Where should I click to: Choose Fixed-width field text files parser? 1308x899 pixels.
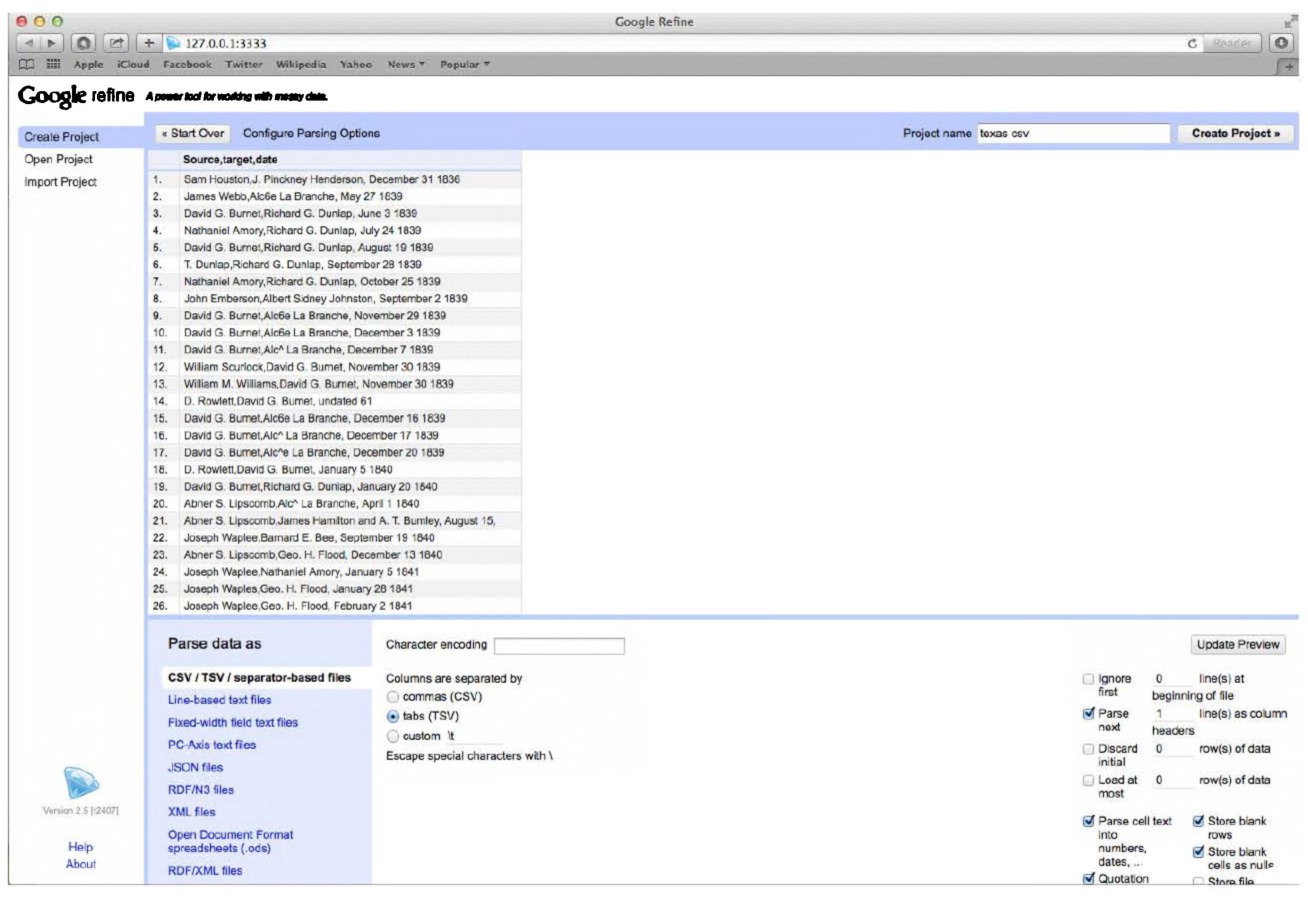coord(233,722)
